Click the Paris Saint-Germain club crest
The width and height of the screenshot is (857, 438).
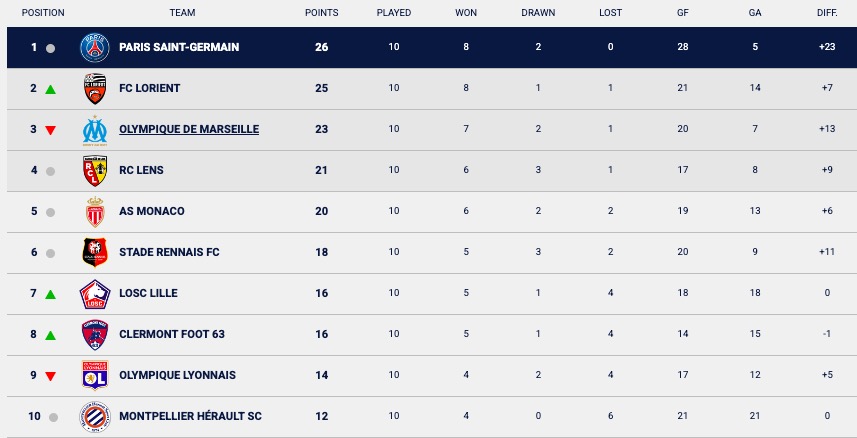point(94,47)
